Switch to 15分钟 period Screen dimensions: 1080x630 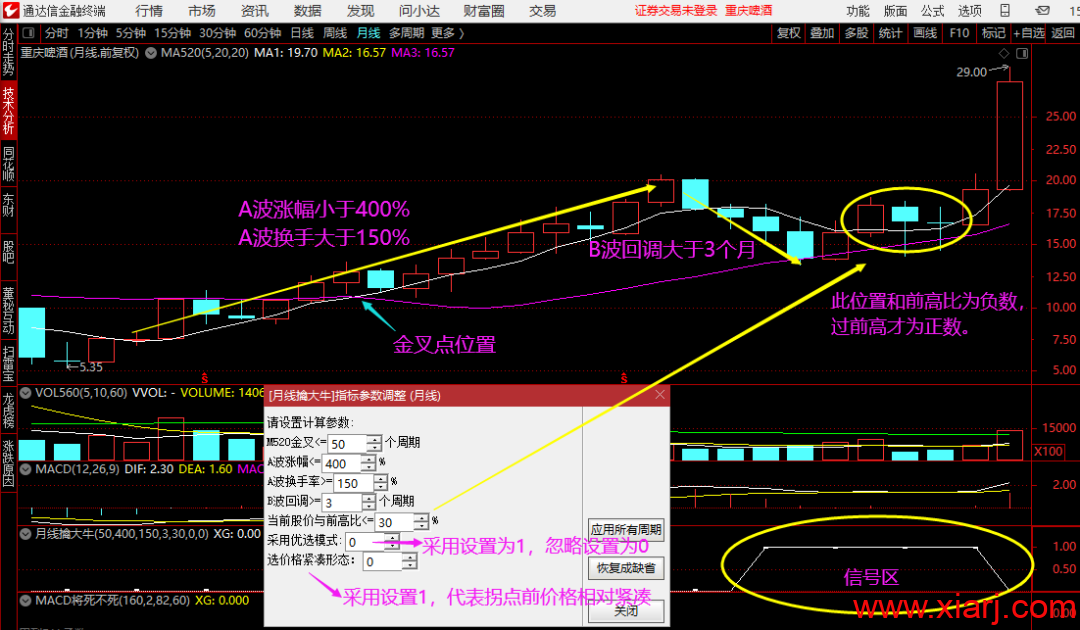[x=173, y=33]
